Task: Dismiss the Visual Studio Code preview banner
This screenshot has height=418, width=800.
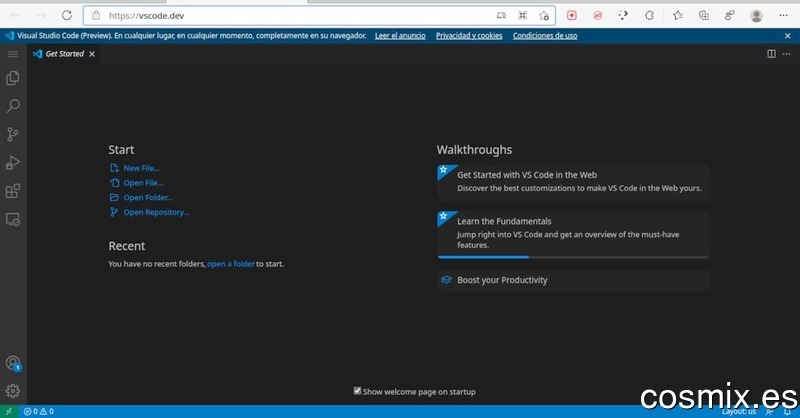Action: pyautogui.click(x=787, y=36)
